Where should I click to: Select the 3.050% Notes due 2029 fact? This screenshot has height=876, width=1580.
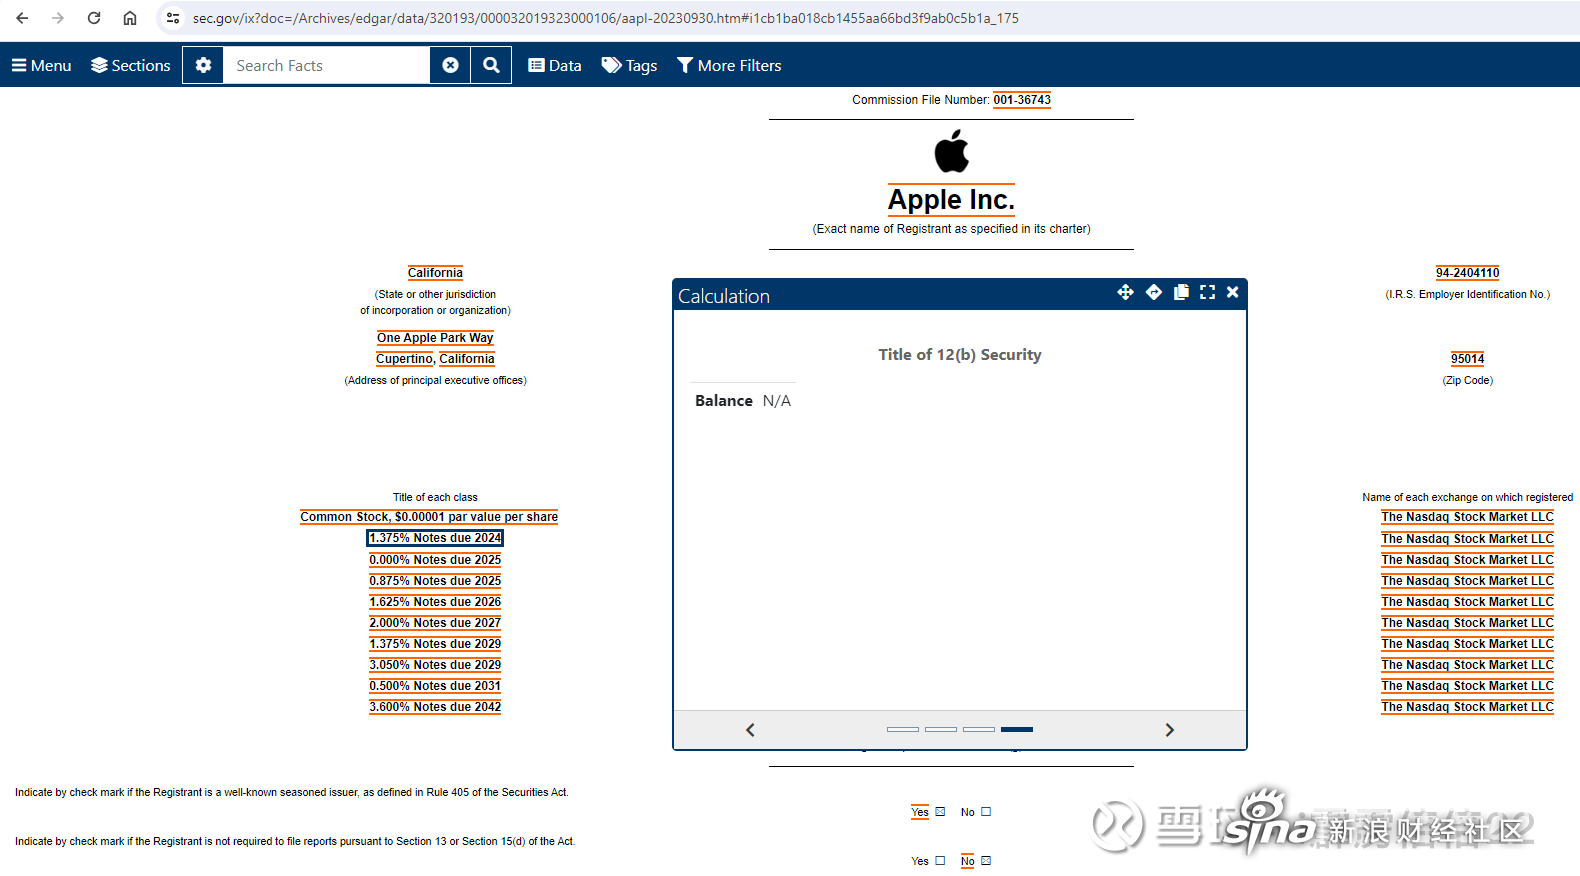[435, 665]
